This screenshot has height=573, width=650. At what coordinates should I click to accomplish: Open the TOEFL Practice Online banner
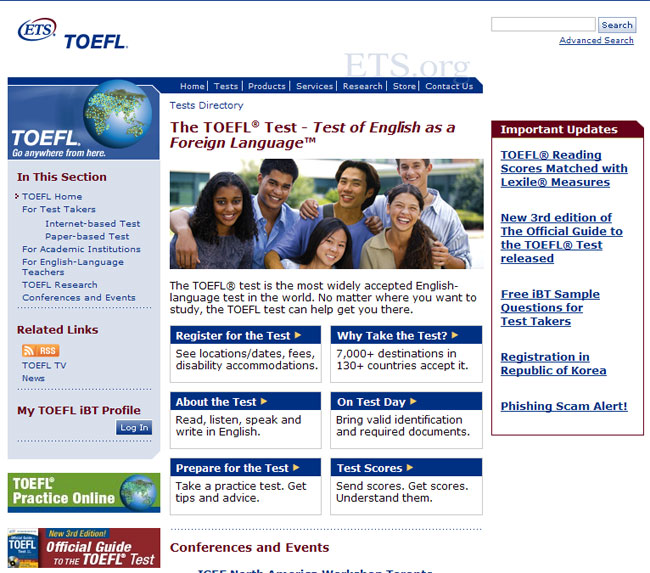[84, 493]
